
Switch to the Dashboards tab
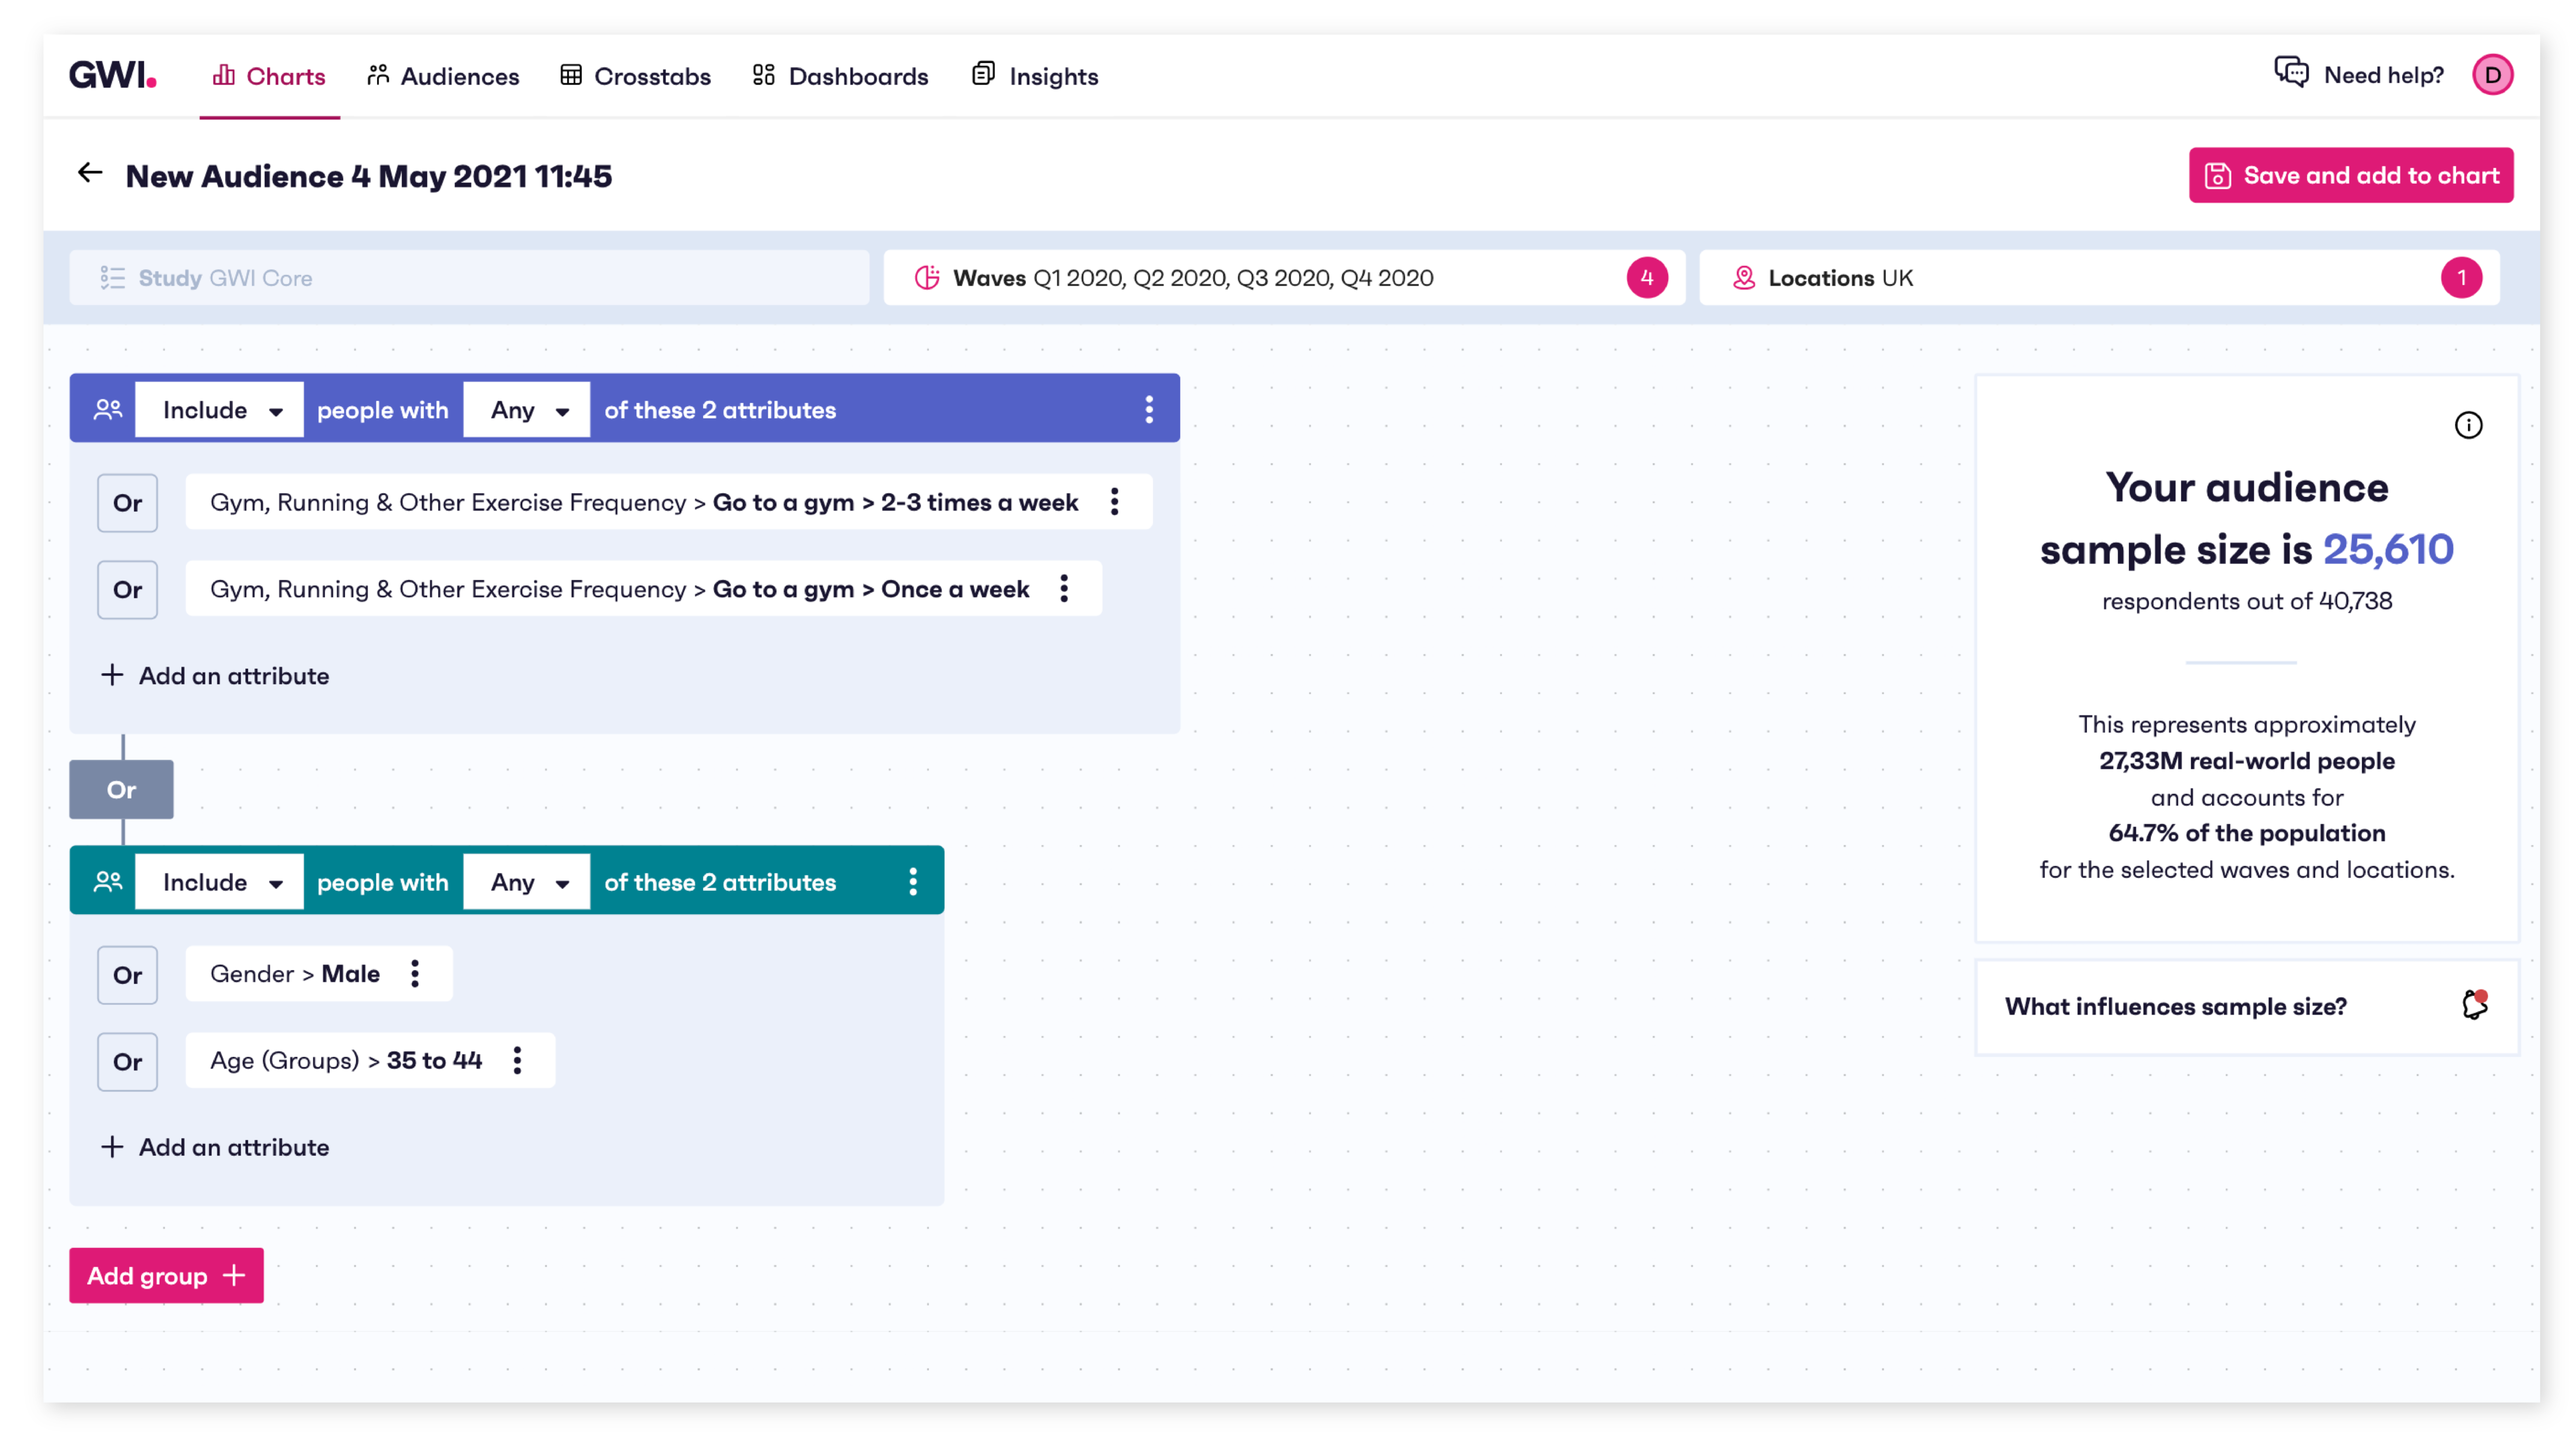(x=840, y=76)
